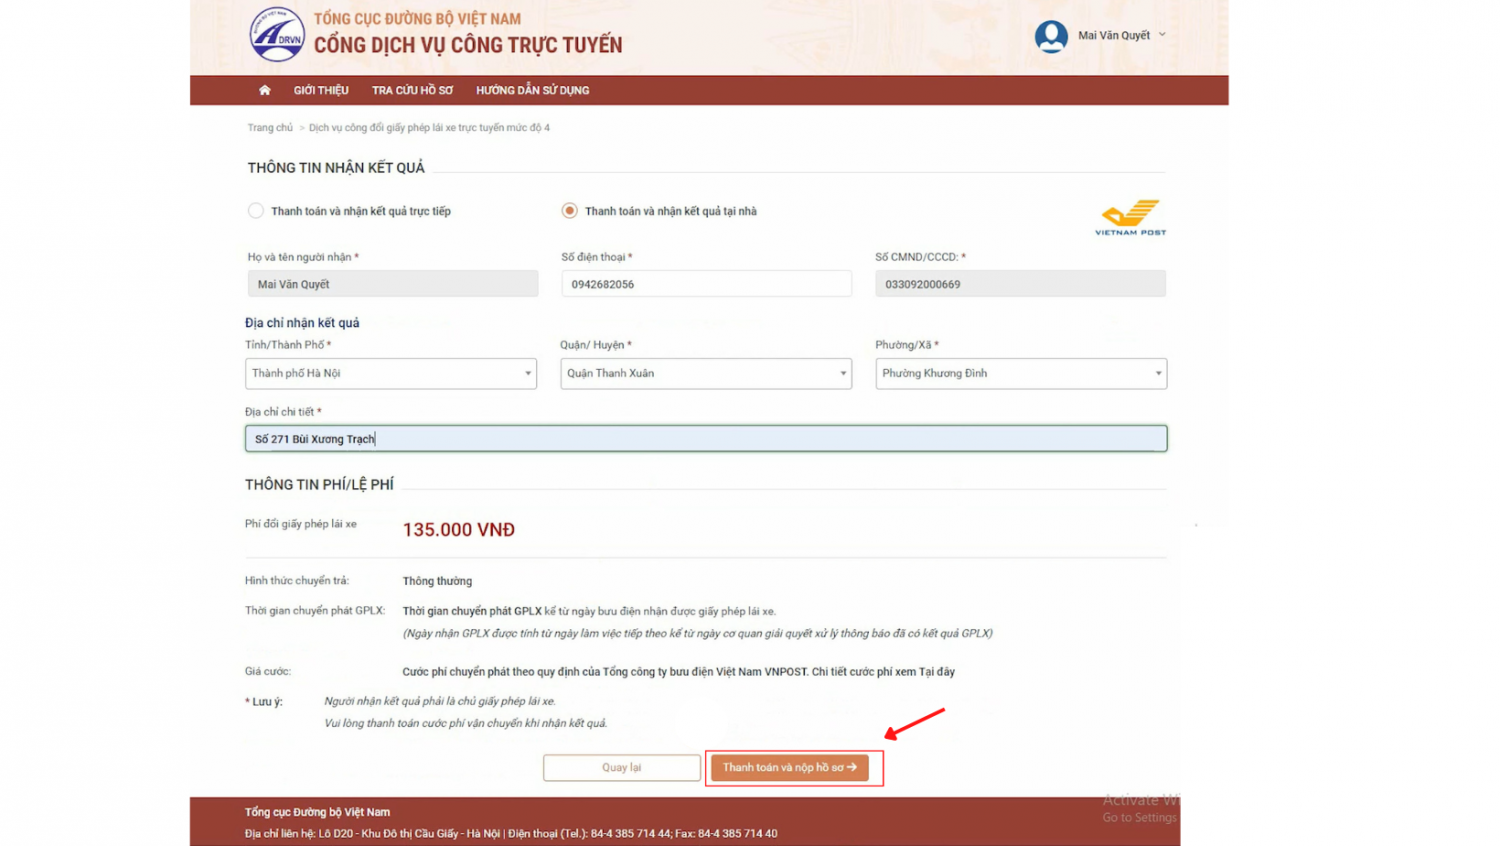Click the home icon in navigation bar

(265, 90)
